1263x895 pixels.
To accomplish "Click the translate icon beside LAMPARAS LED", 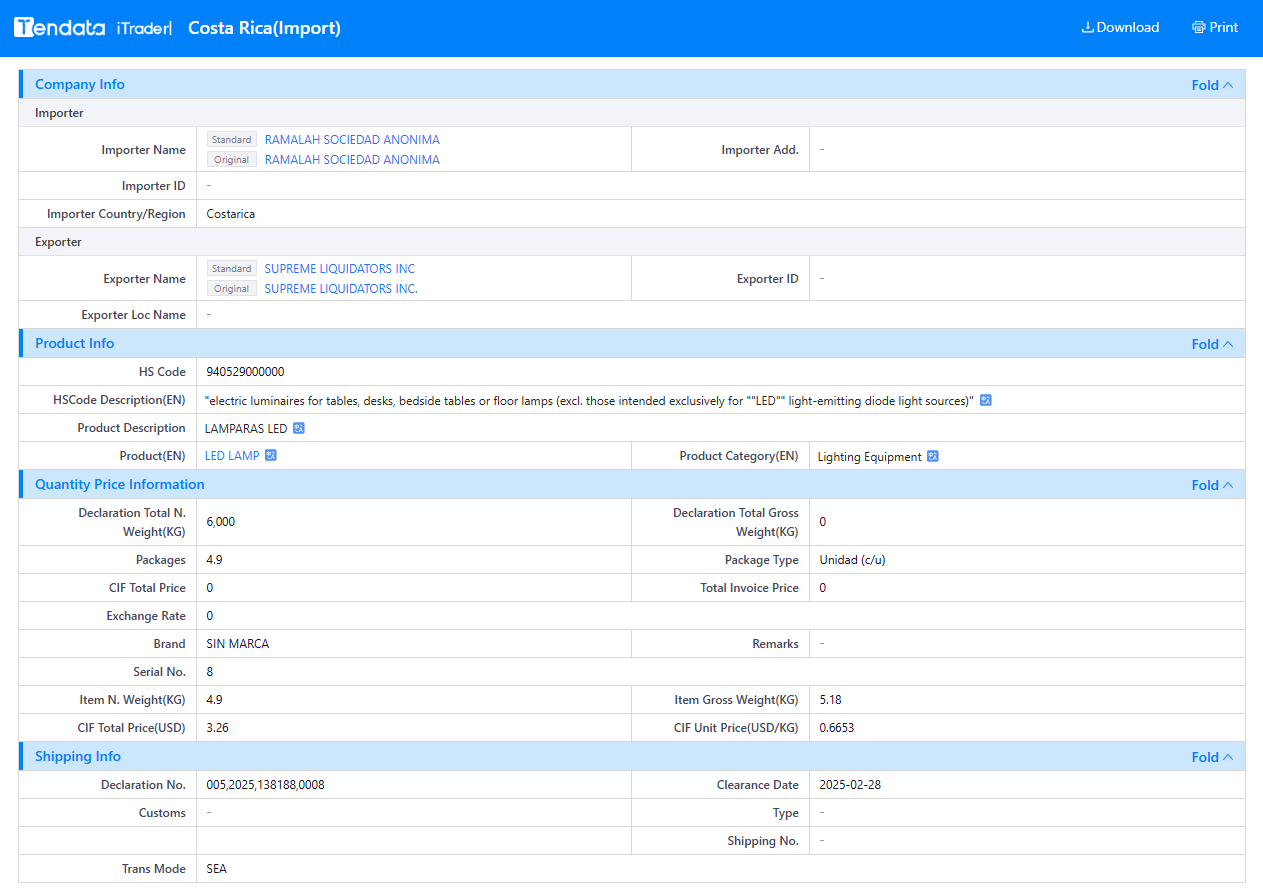I will (298, 428).
